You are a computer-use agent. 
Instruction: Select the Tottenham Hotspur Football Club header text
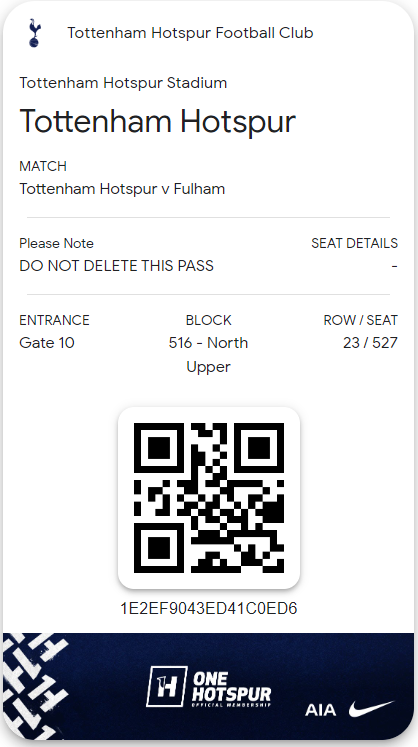click(x=190, y=33)
